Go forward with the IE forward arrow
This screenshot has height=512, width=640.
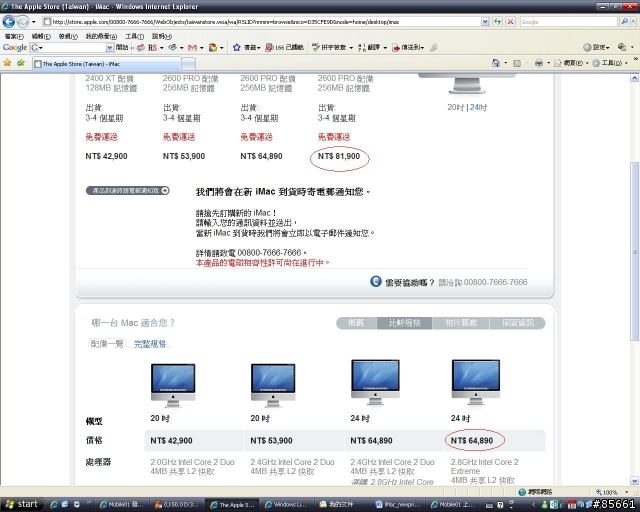tap(23, 21)
